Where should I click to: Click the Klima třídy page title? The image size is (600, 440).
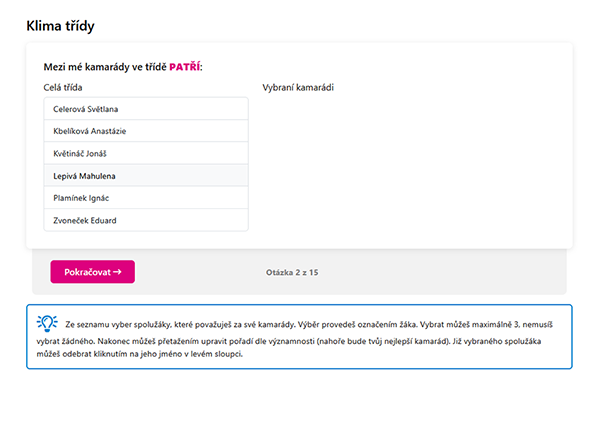coord(60,26)
